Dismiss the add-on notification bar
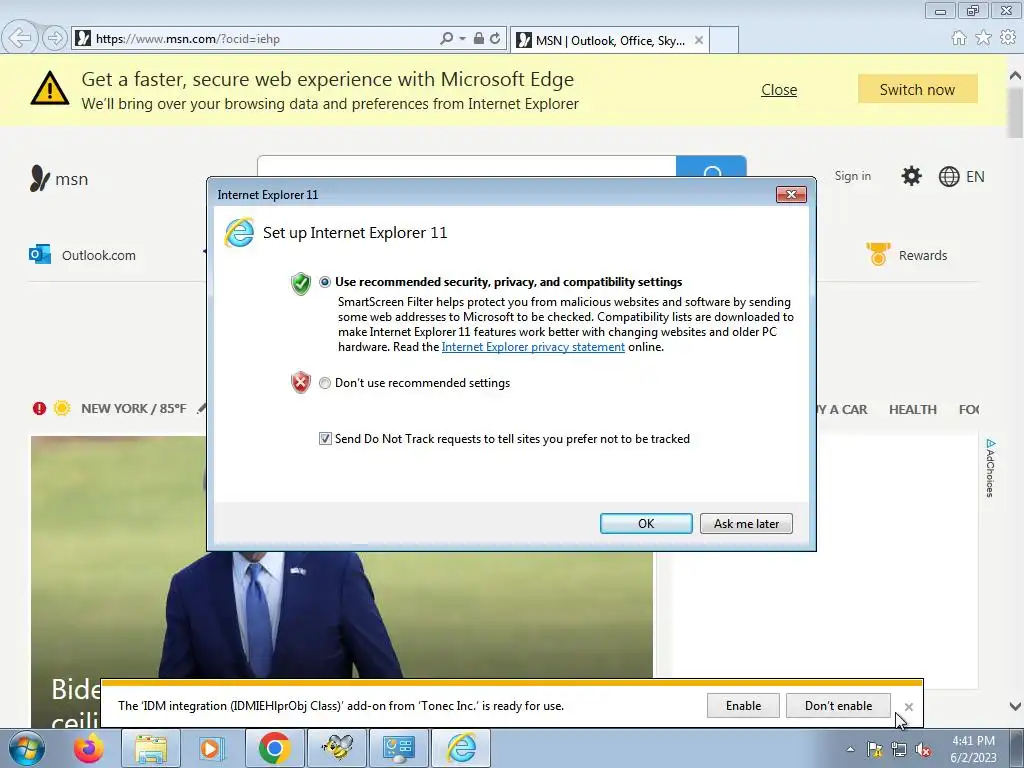The width and height of the screenshot is (1024, 768). click(908, 707)
